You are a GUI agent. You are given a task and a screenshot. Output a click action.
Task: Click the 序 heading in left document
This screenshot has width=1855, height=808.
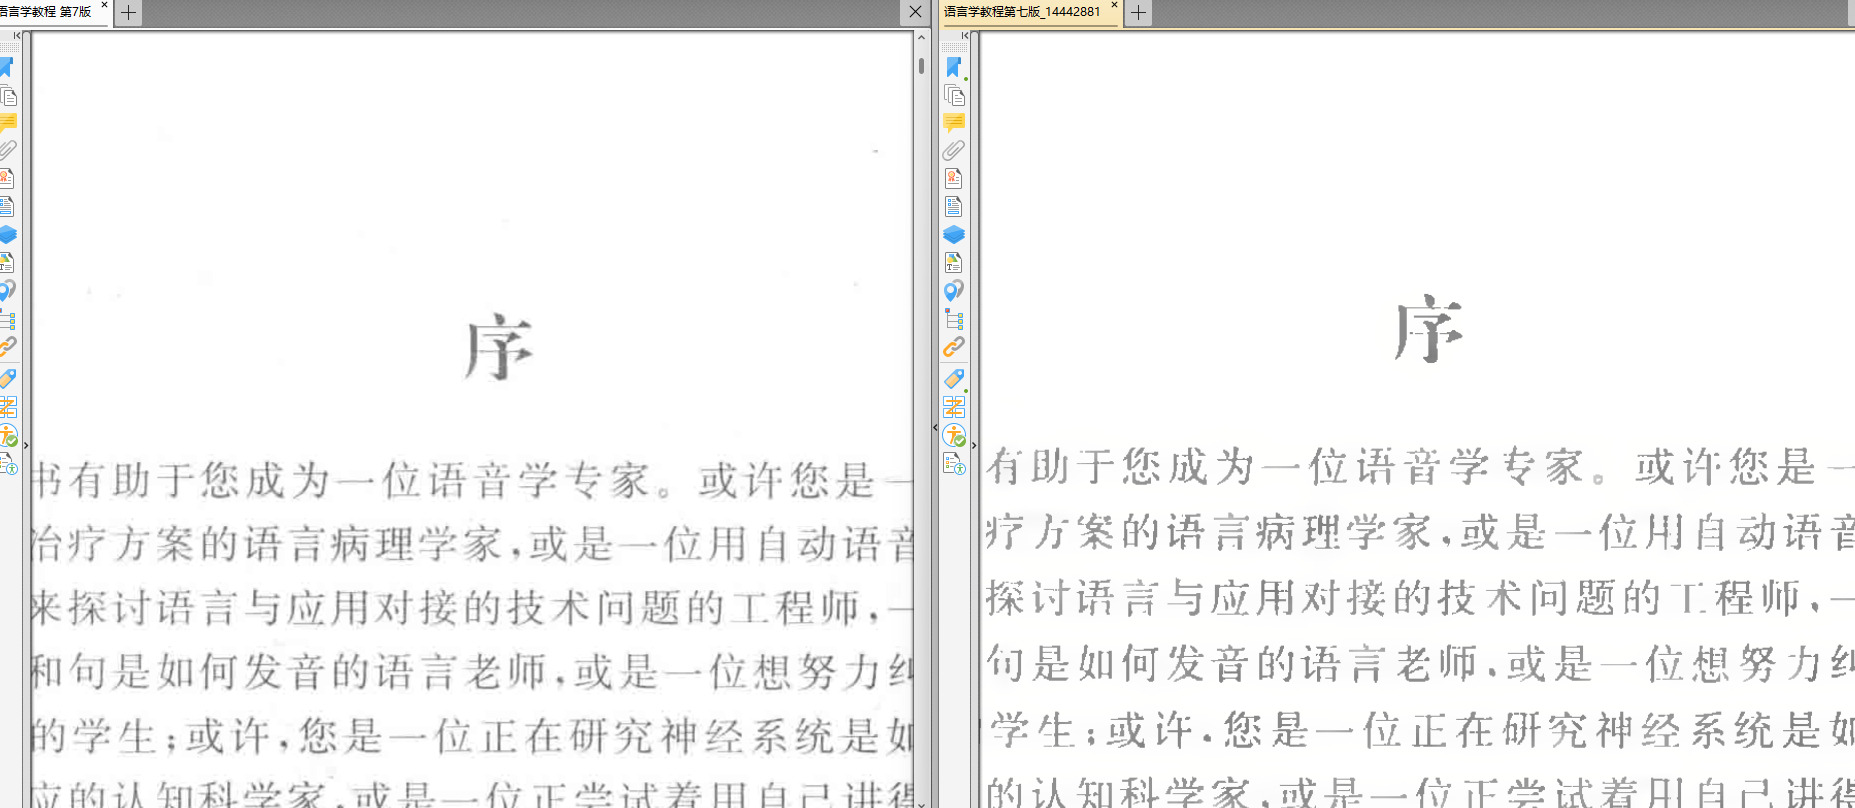point(498,348)
